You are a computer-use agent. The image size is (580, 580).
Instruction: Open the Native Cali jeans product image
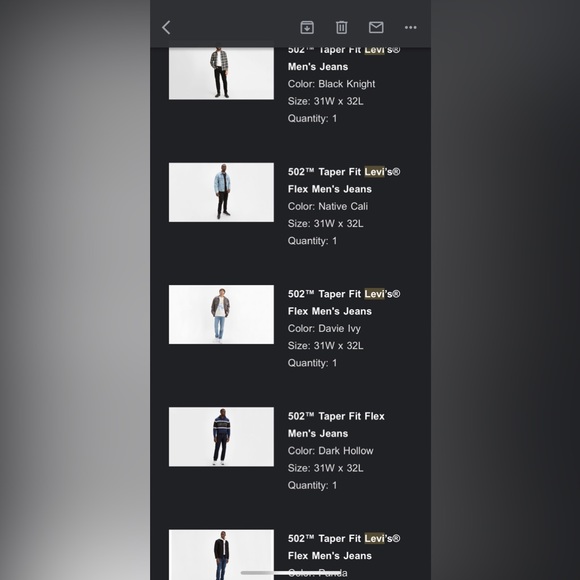(221, 192)
